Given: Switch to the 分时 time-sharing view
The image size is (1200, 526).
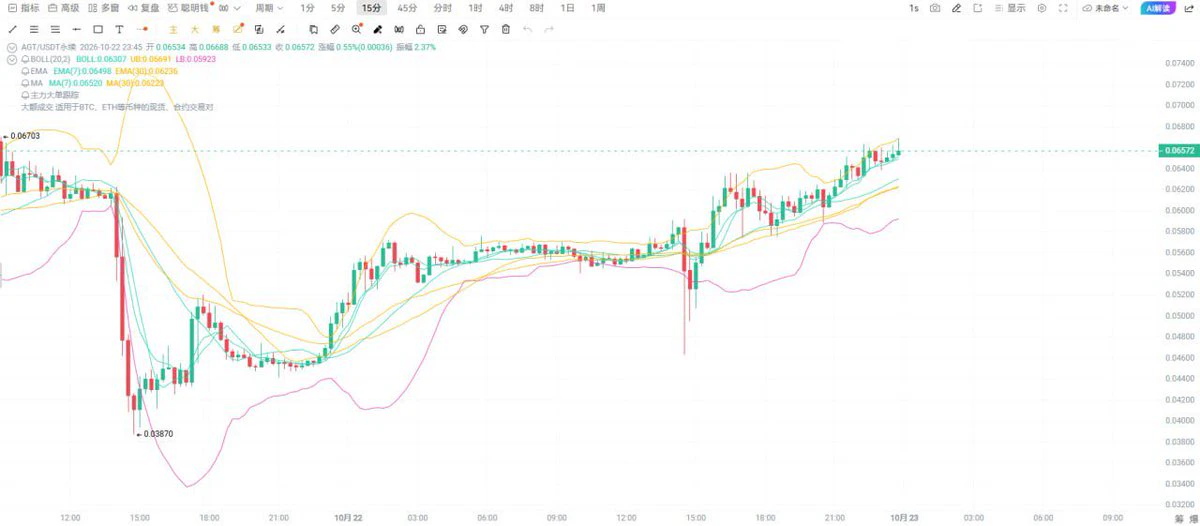Looking at the screenshot, I should (x=443, y=8).
